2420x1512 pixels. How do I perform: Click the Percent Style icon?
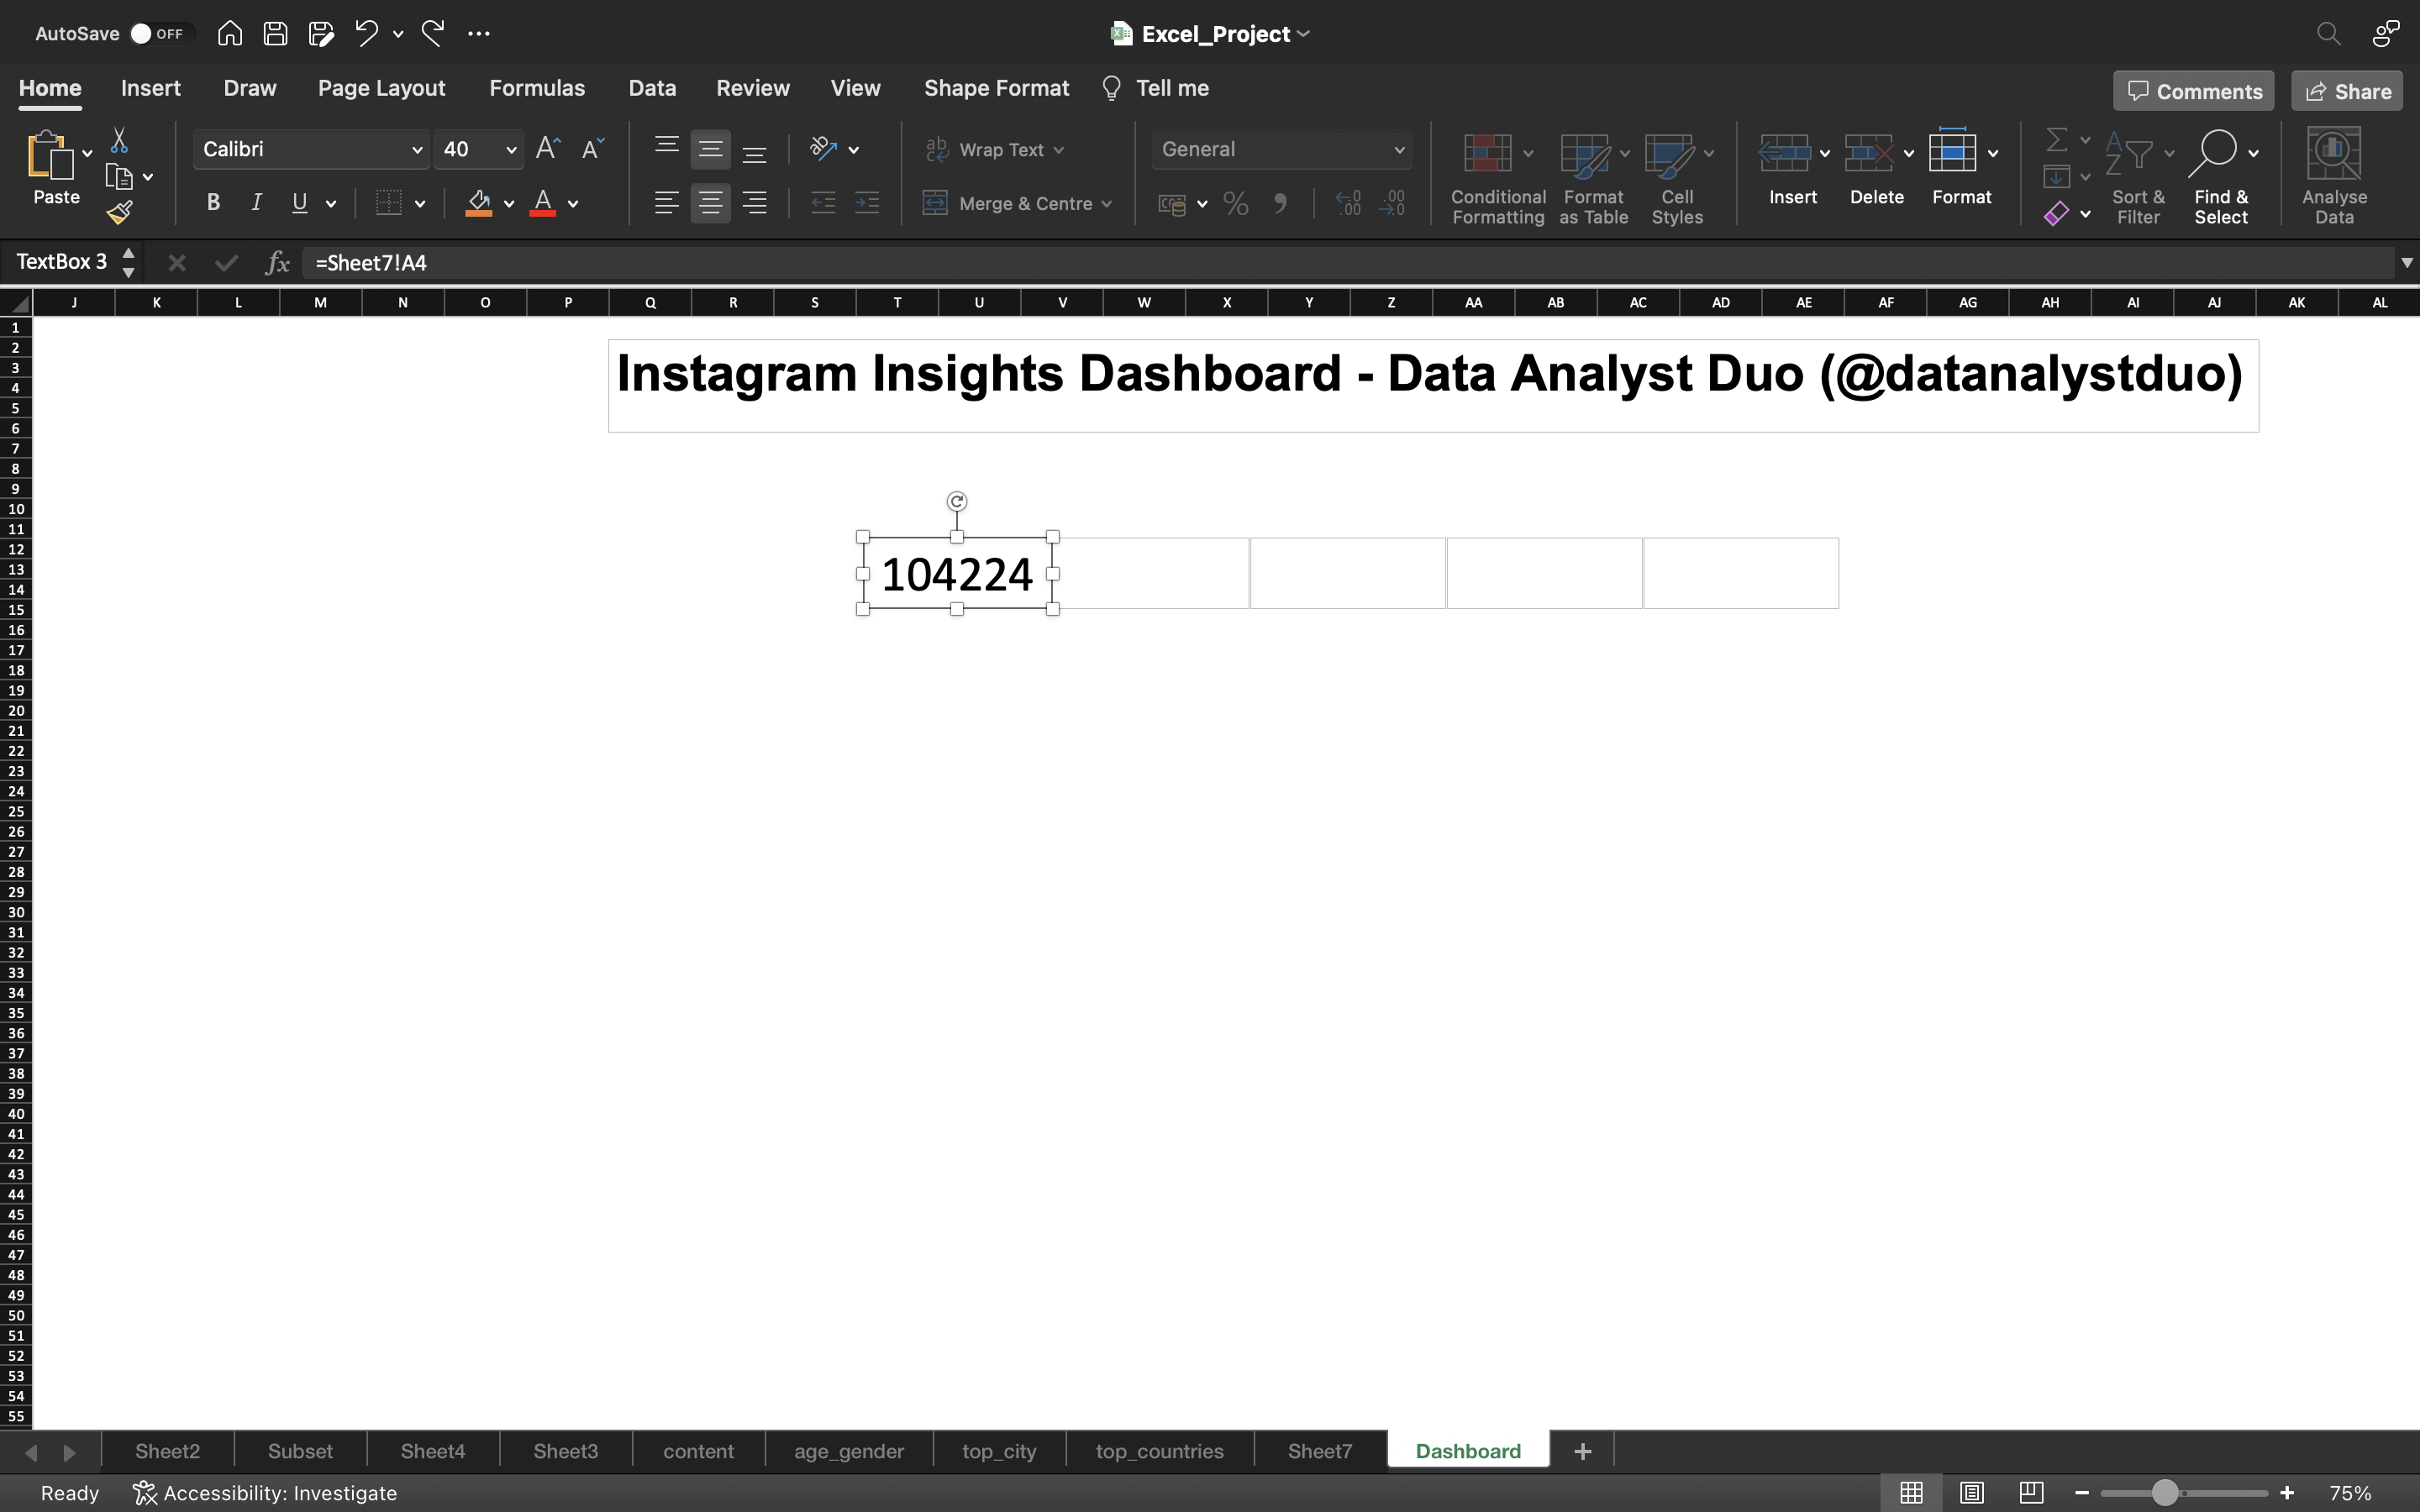click(x=1236, y=204)
